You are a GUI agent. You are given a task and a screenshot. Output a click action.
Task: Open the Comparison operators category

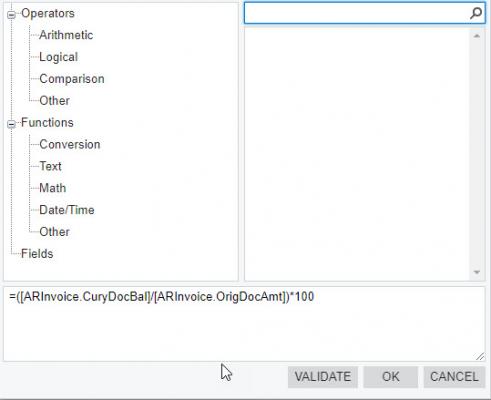click(72, 79)
